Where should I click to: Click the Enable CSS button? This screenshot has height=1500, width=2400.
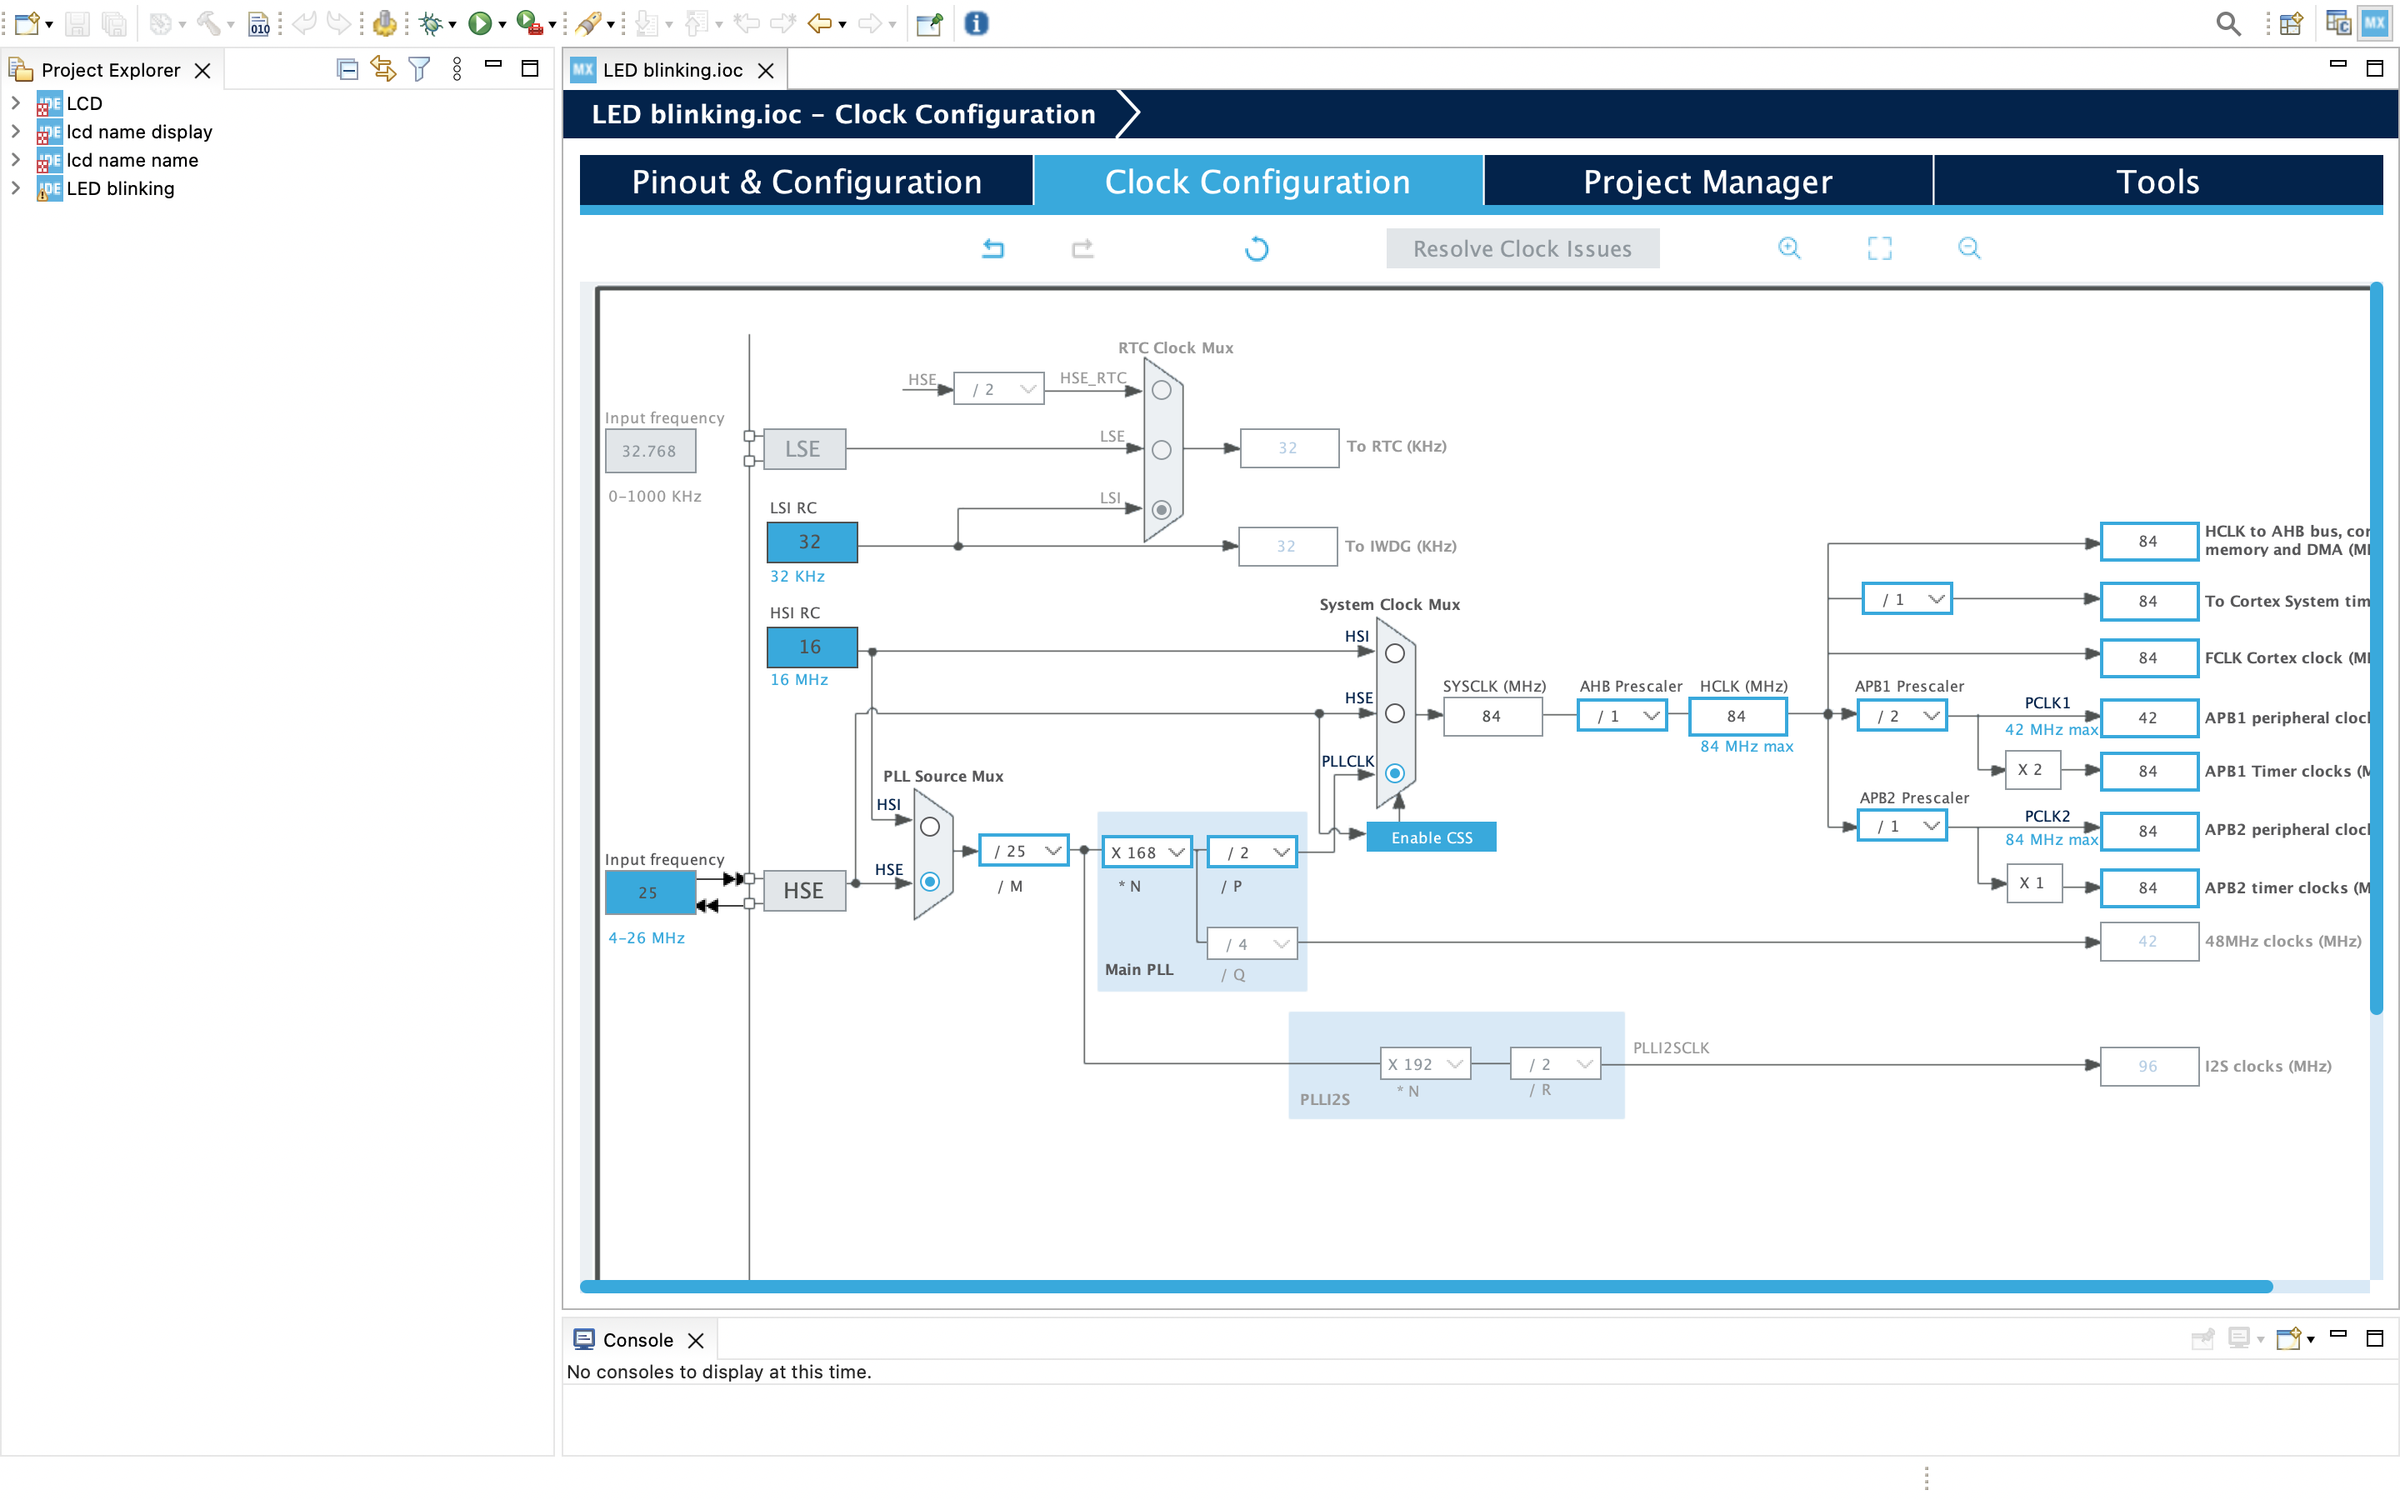1431,837
